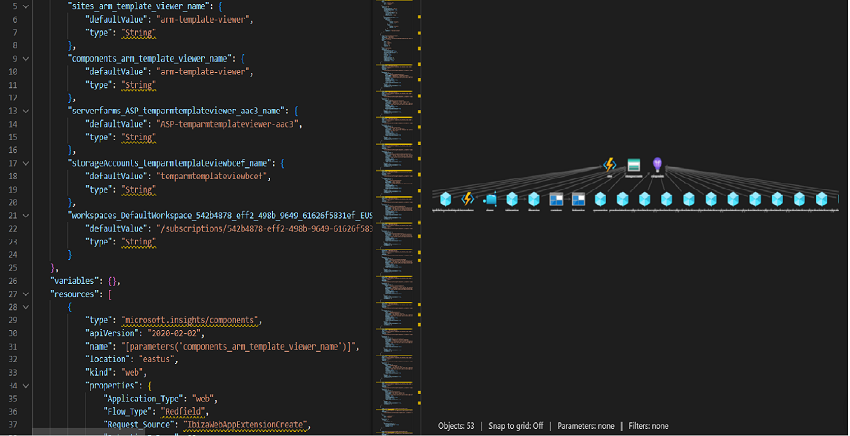Click line number 25 in the gutter

(x=14, y=268)
